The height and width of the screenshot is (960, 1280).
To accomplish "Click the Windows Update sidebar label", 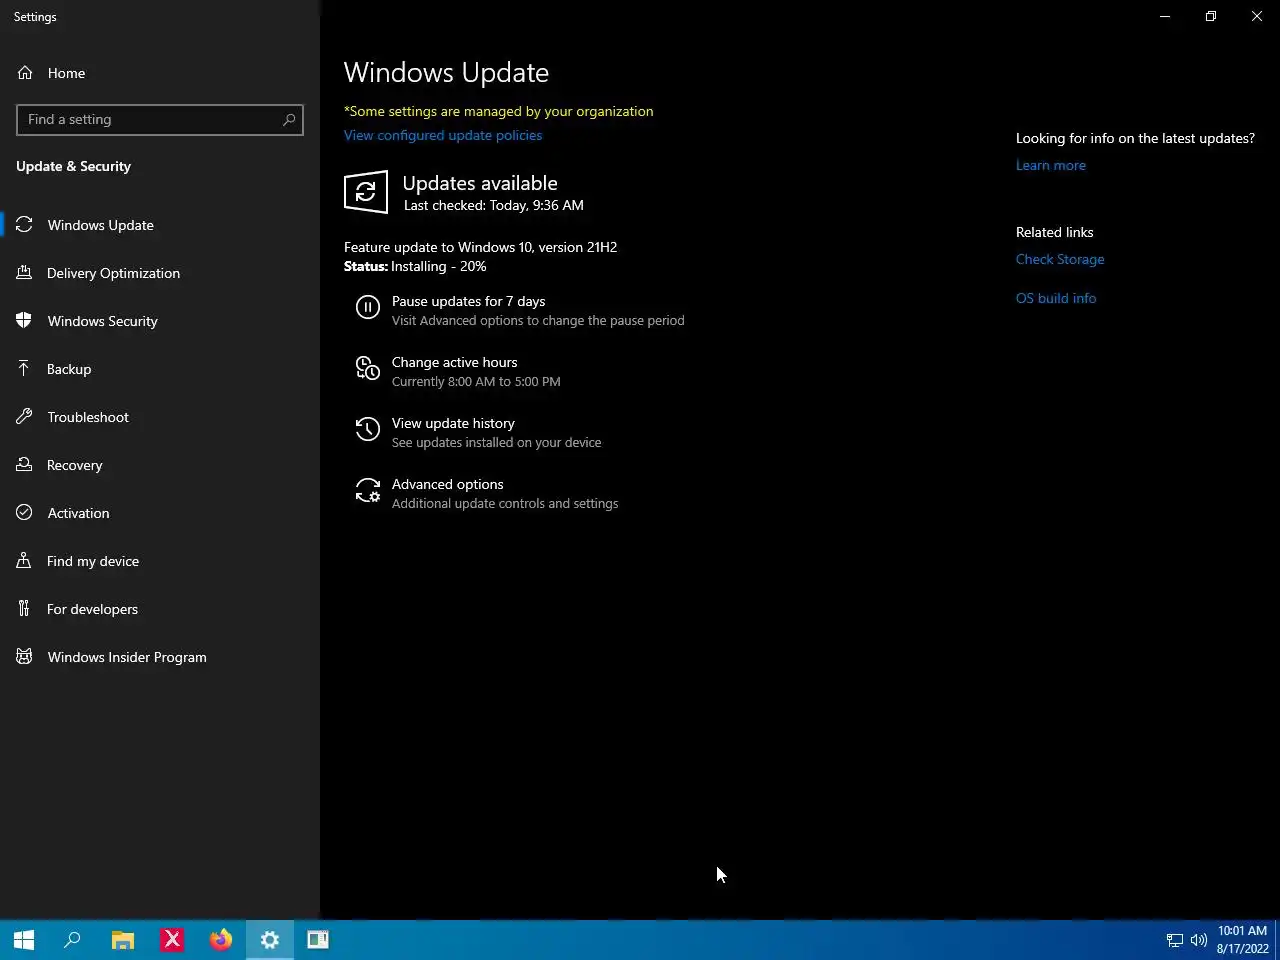I will (100, 225).
